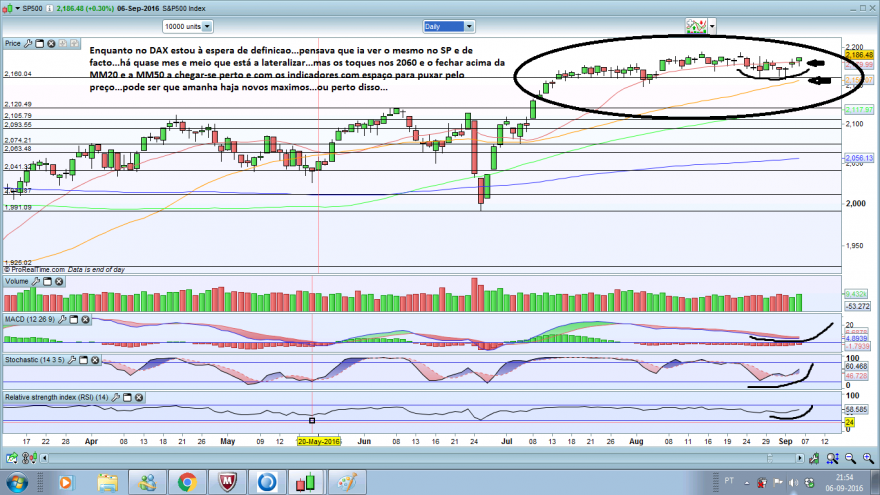
Task: Click the scrollbar right arrow
Action: (800, 459)
